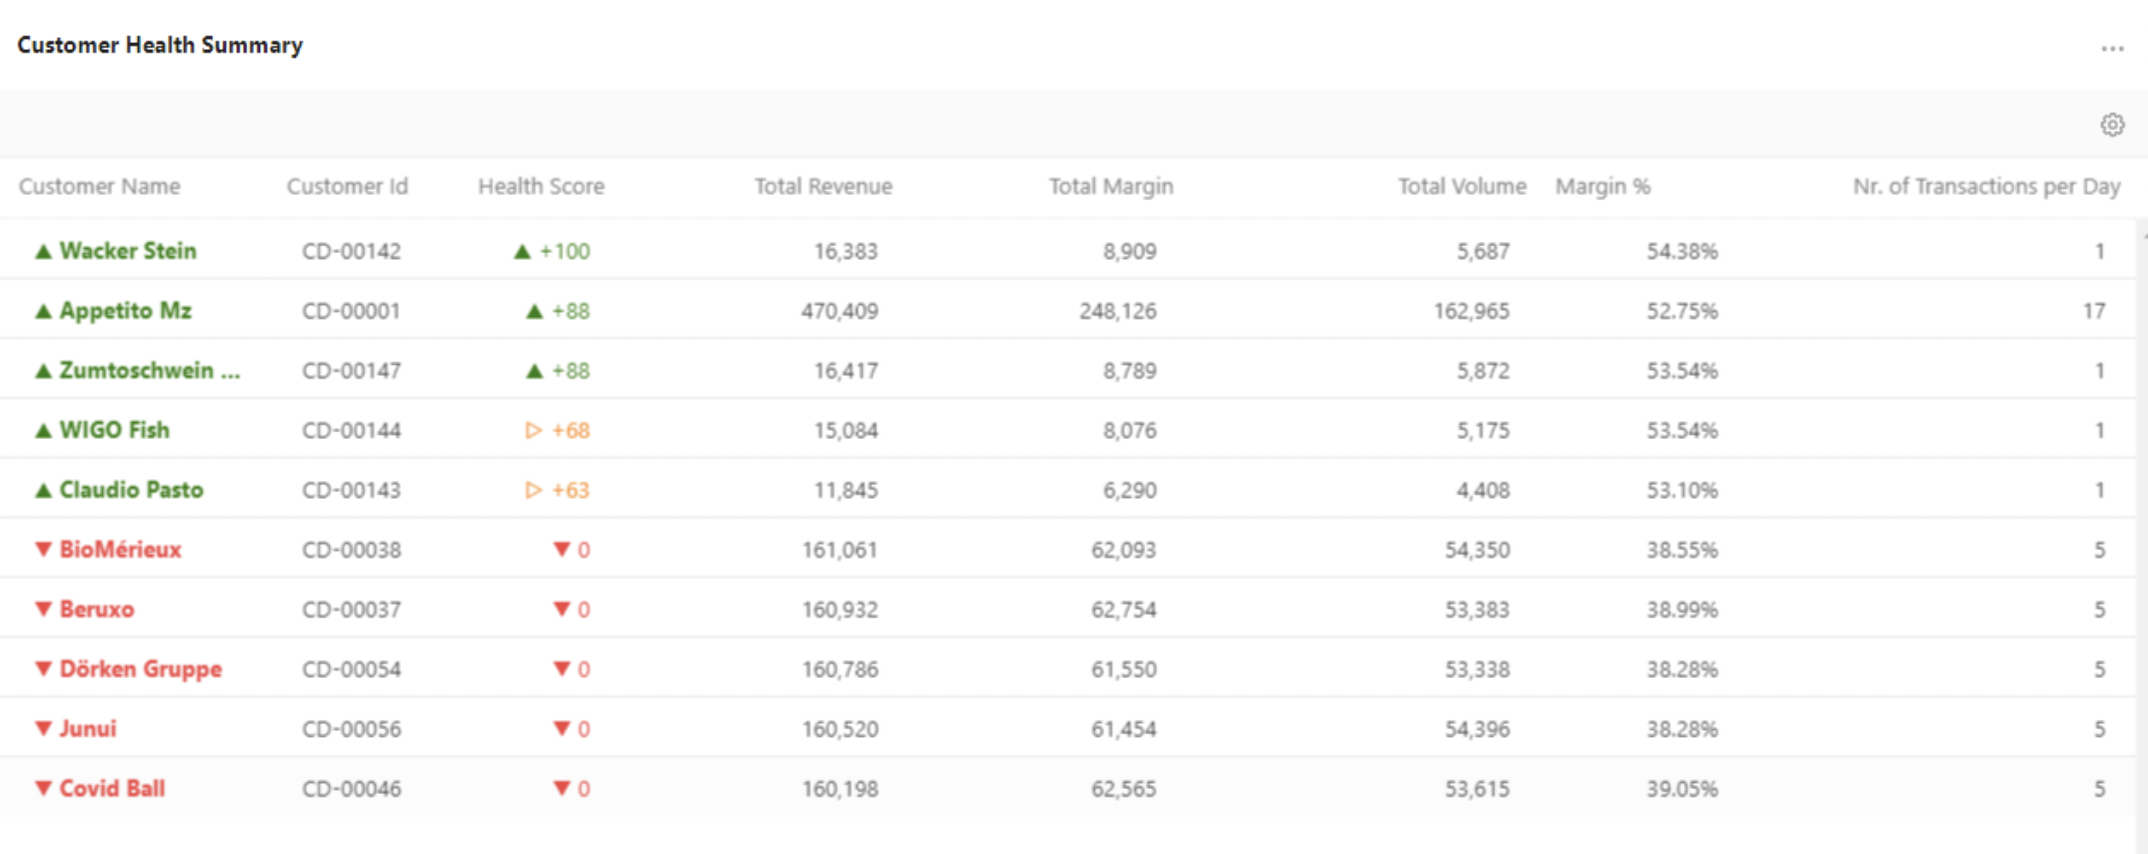The width and height of the screenshot is (2148, 854).
Task: Click customer ID CD-00143
Action: pos(351,490)
